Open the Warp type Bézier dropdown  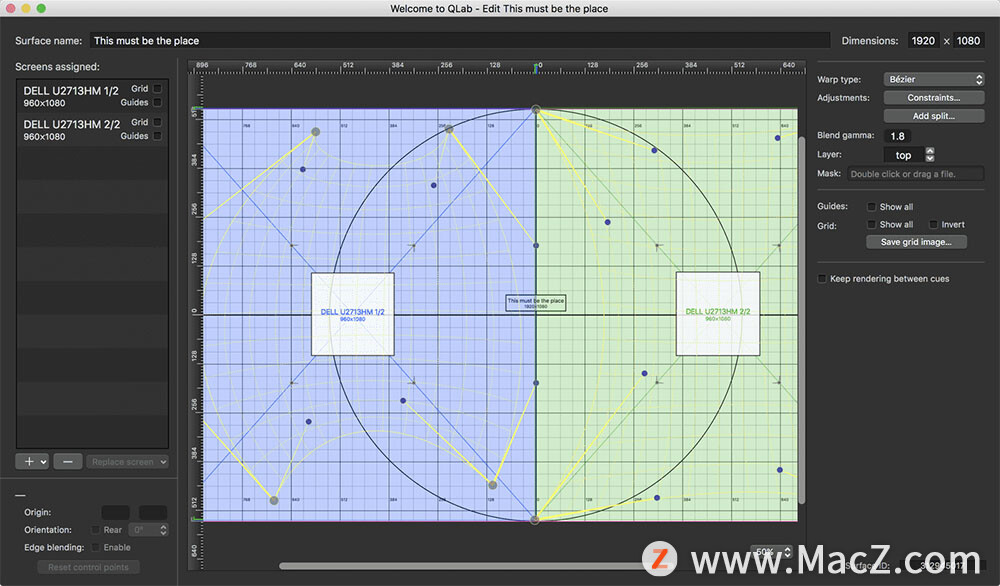point(934,79)
